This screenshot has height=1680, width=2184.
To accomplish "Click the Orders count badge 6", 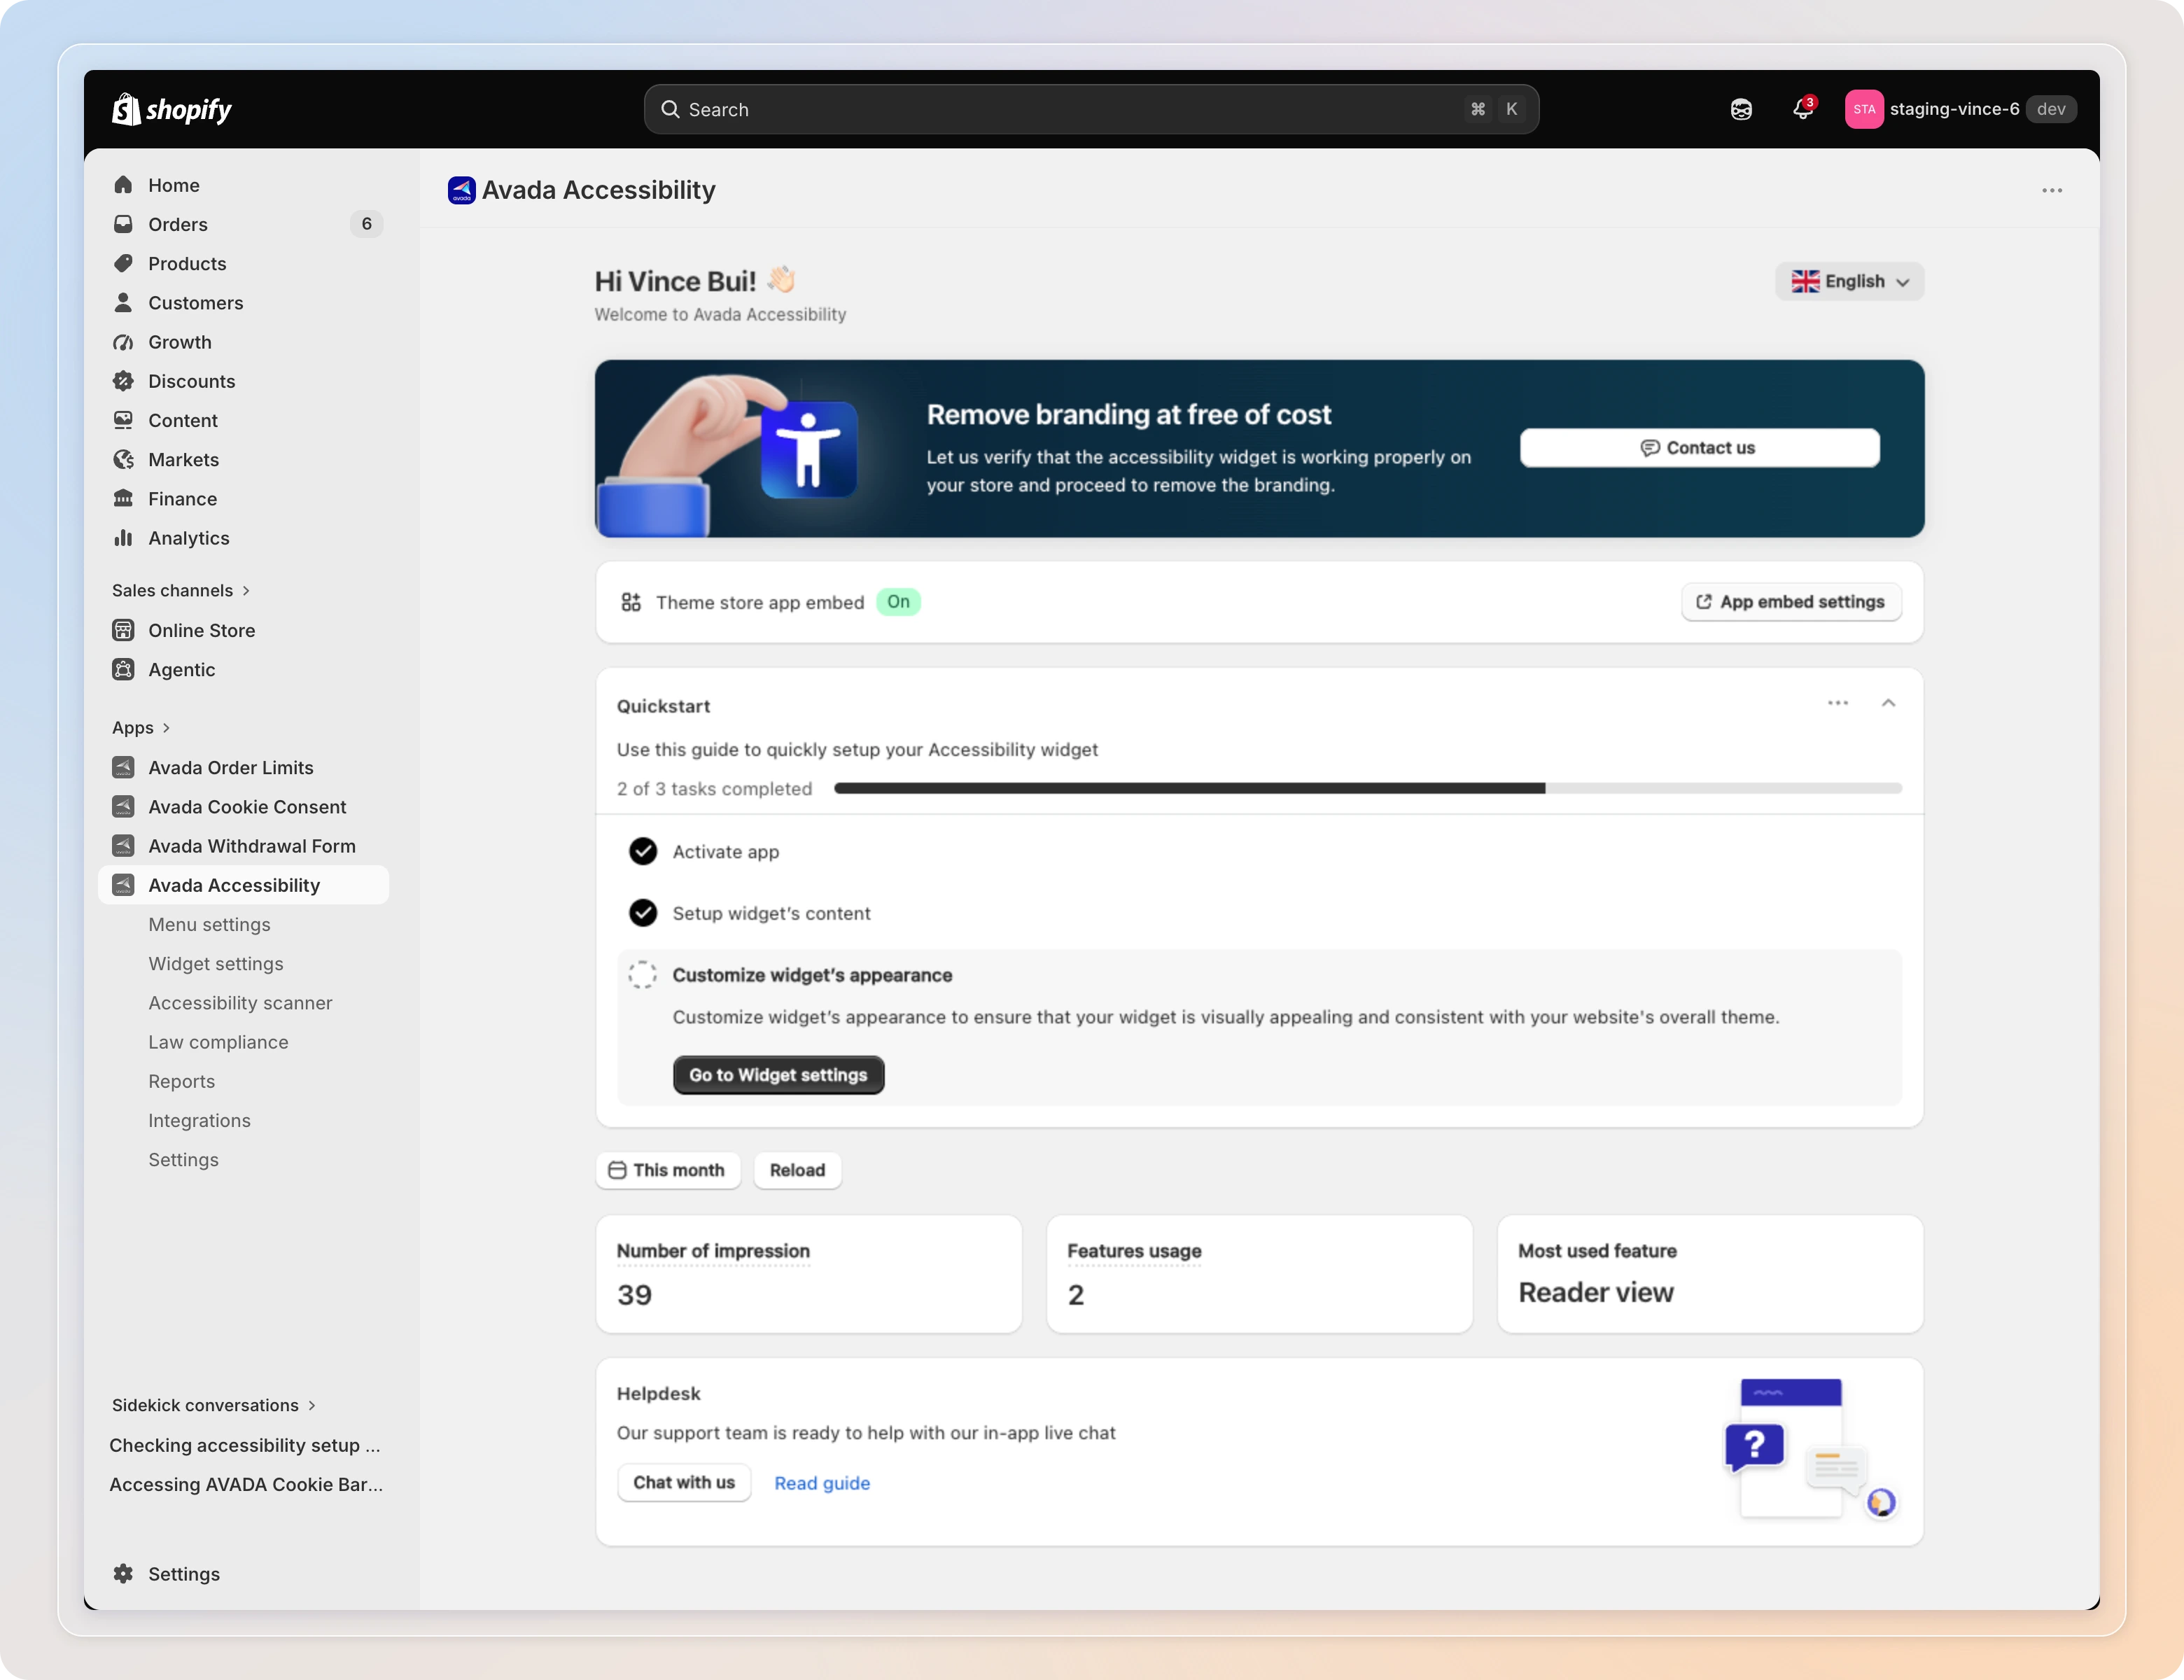I will pyautogui.click(x=366, y=224).
